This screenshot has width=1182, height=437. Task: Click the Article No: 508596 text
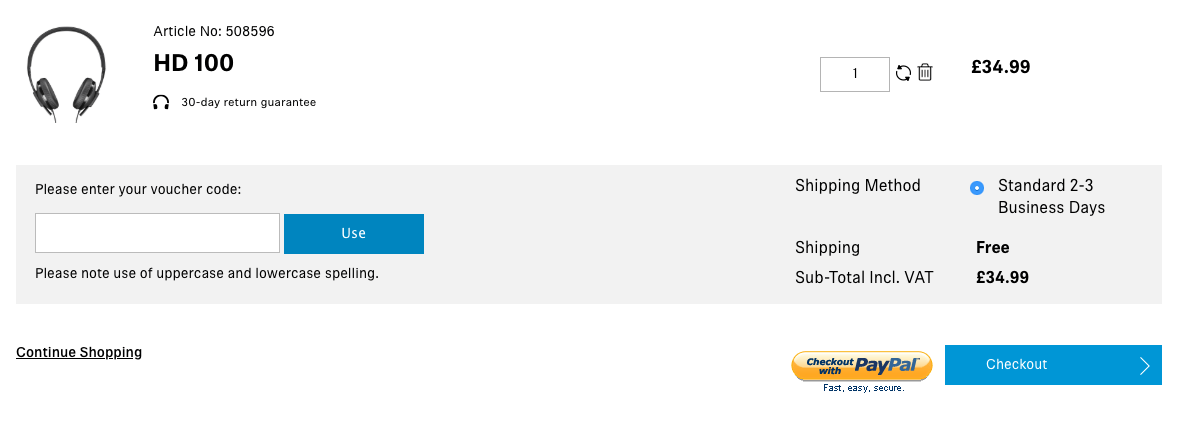click(214, 32)
